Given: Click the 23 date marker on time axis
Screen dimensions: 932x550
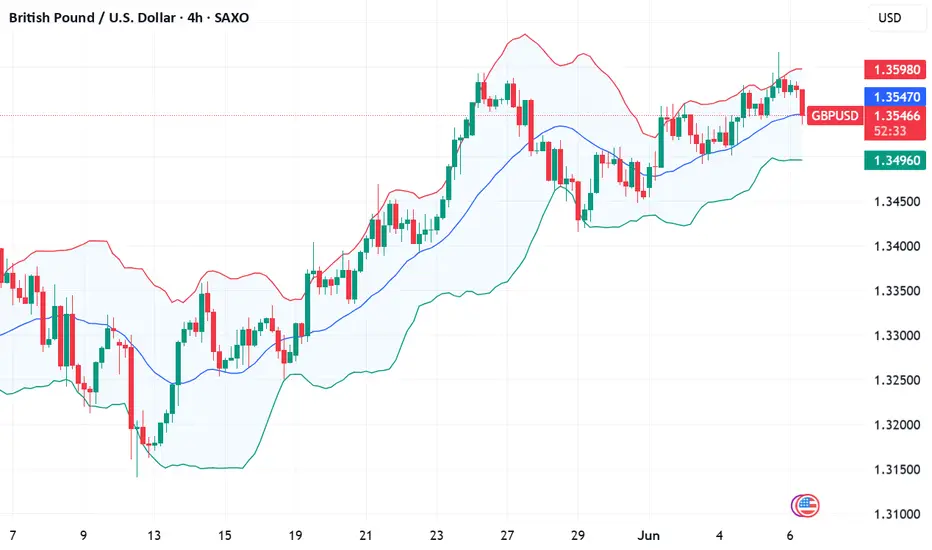Looking at the screenshot, I should tap(436, 535).
